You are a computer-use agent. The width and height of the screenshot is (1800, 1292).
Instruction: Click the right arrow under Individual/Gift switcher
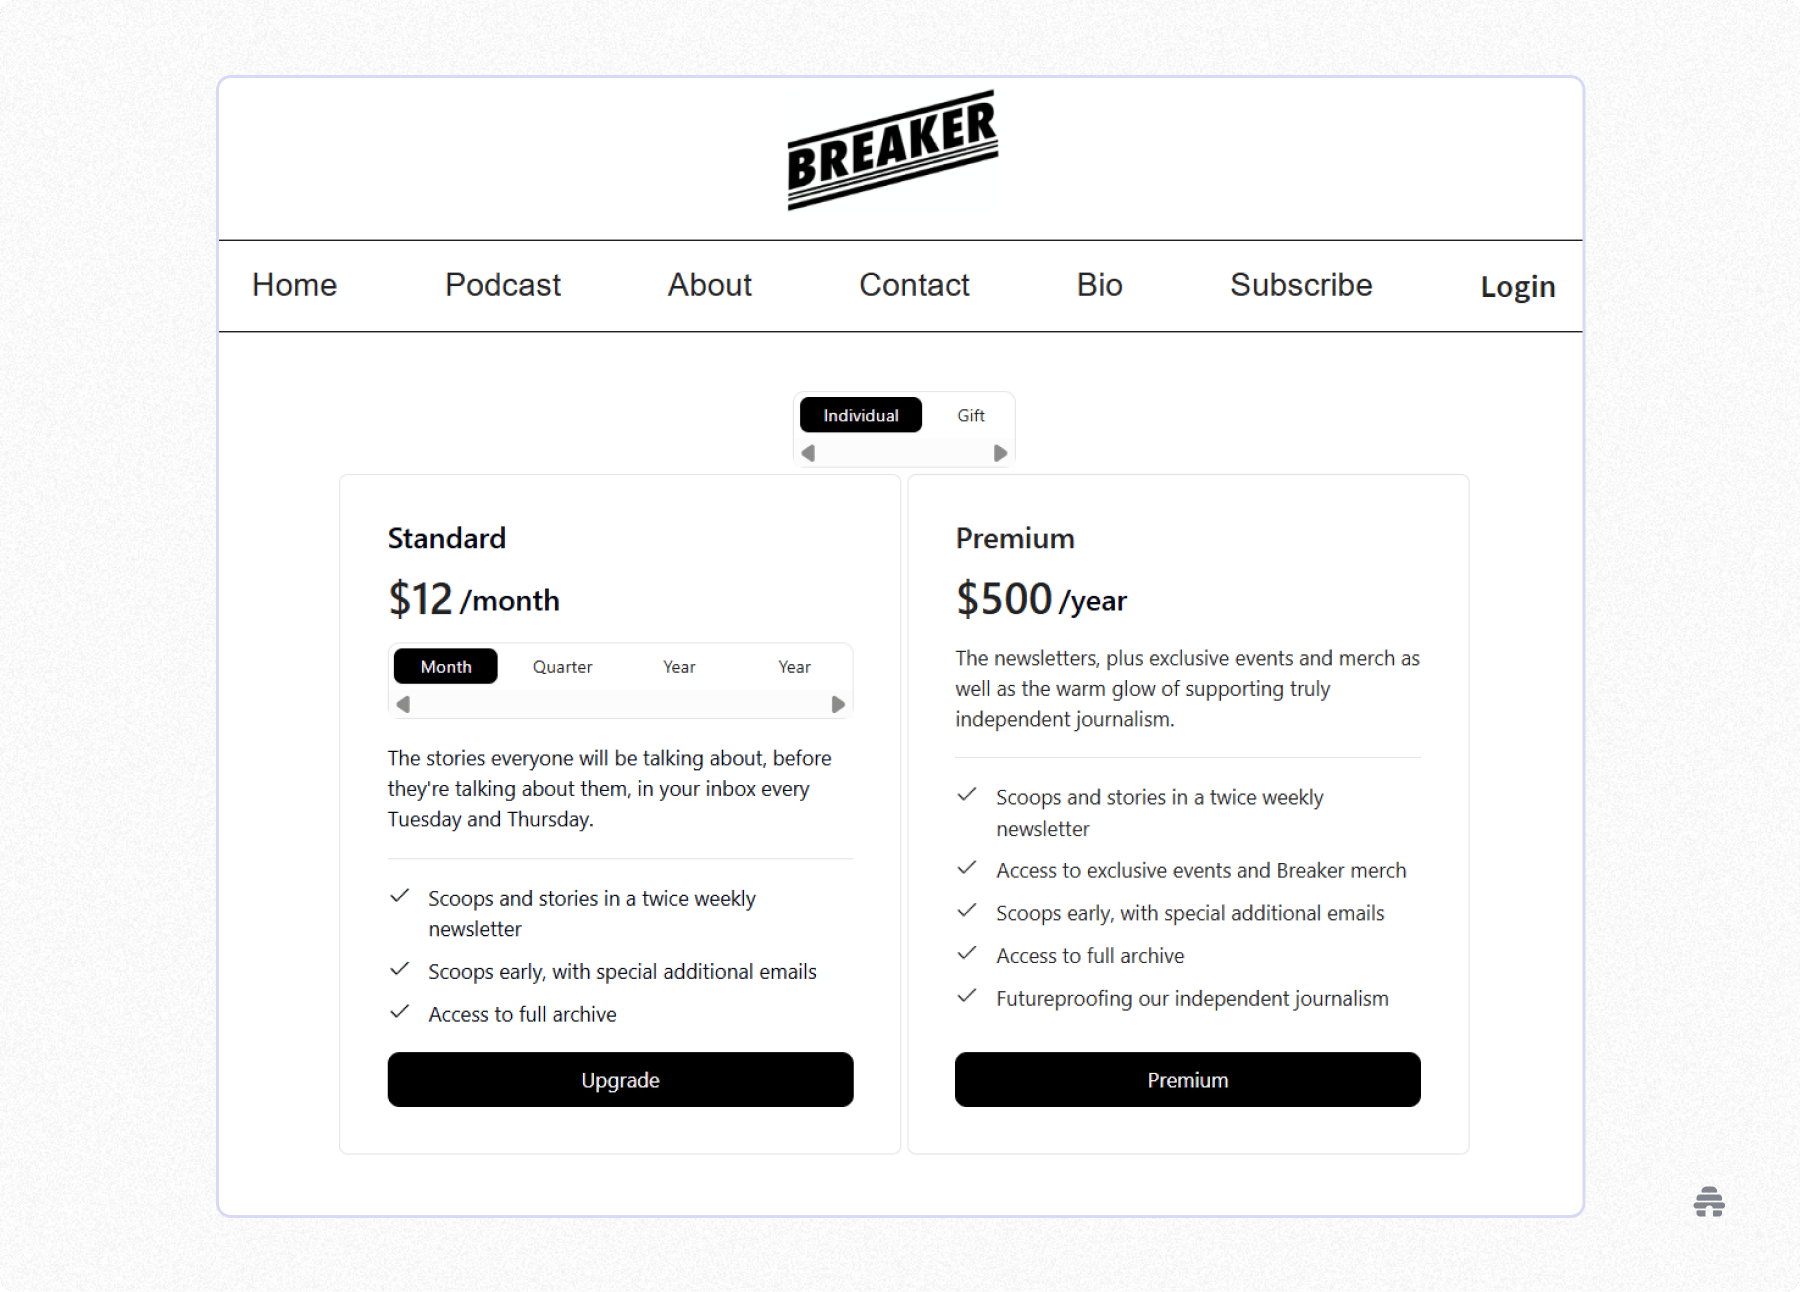click(999, 452)
